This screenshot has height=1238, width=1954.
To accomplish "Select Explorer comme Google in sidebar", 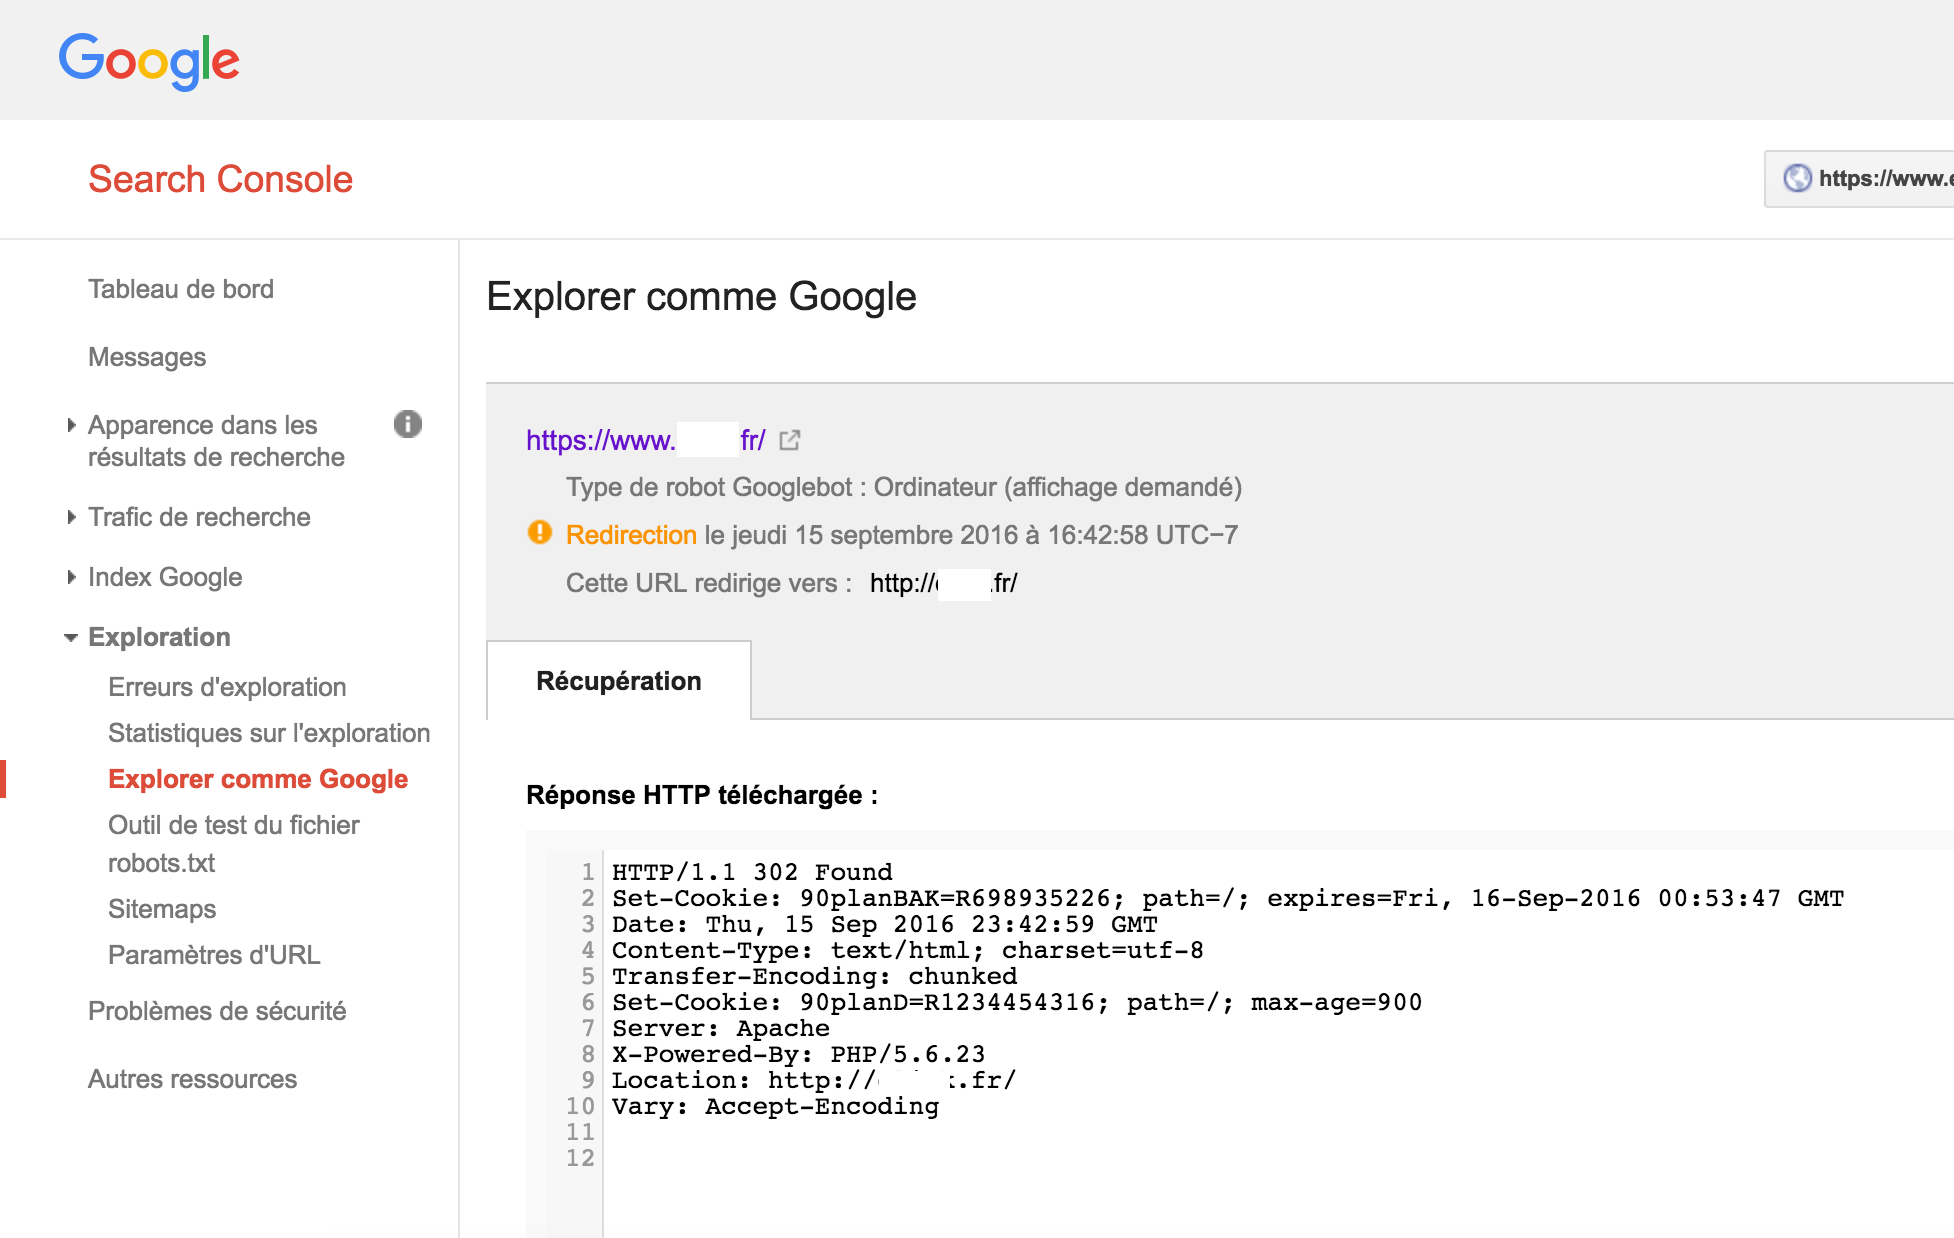I will point(258,779).
